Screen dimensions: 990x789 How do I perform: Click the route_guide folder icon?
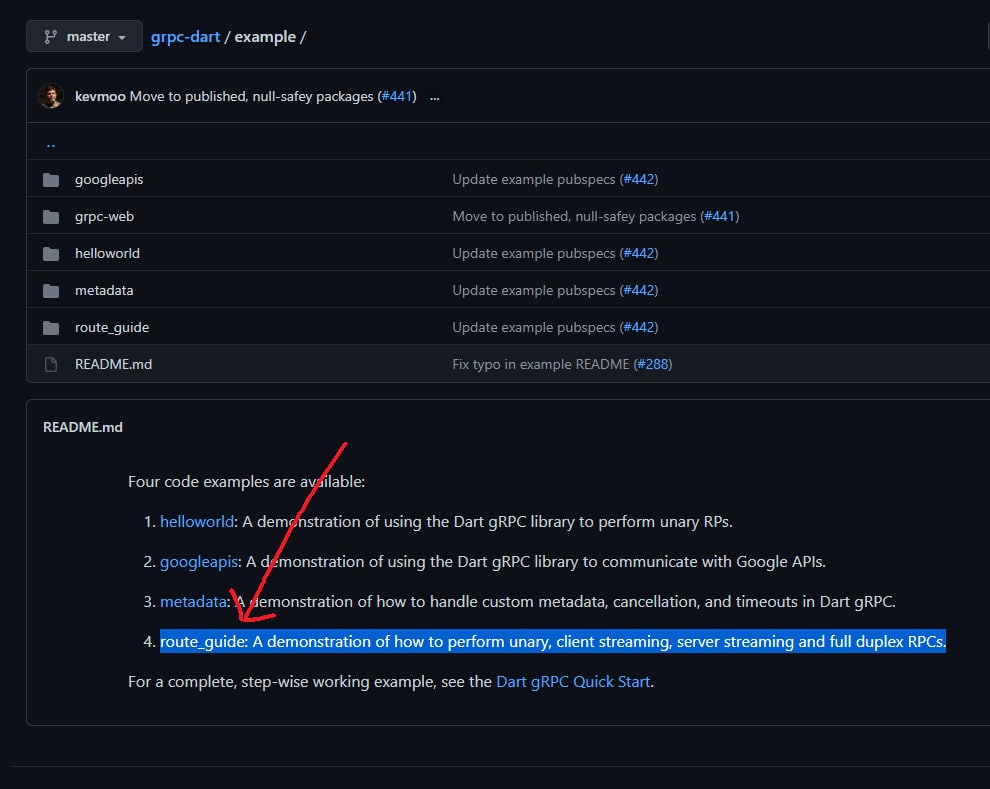pos(51,328)
